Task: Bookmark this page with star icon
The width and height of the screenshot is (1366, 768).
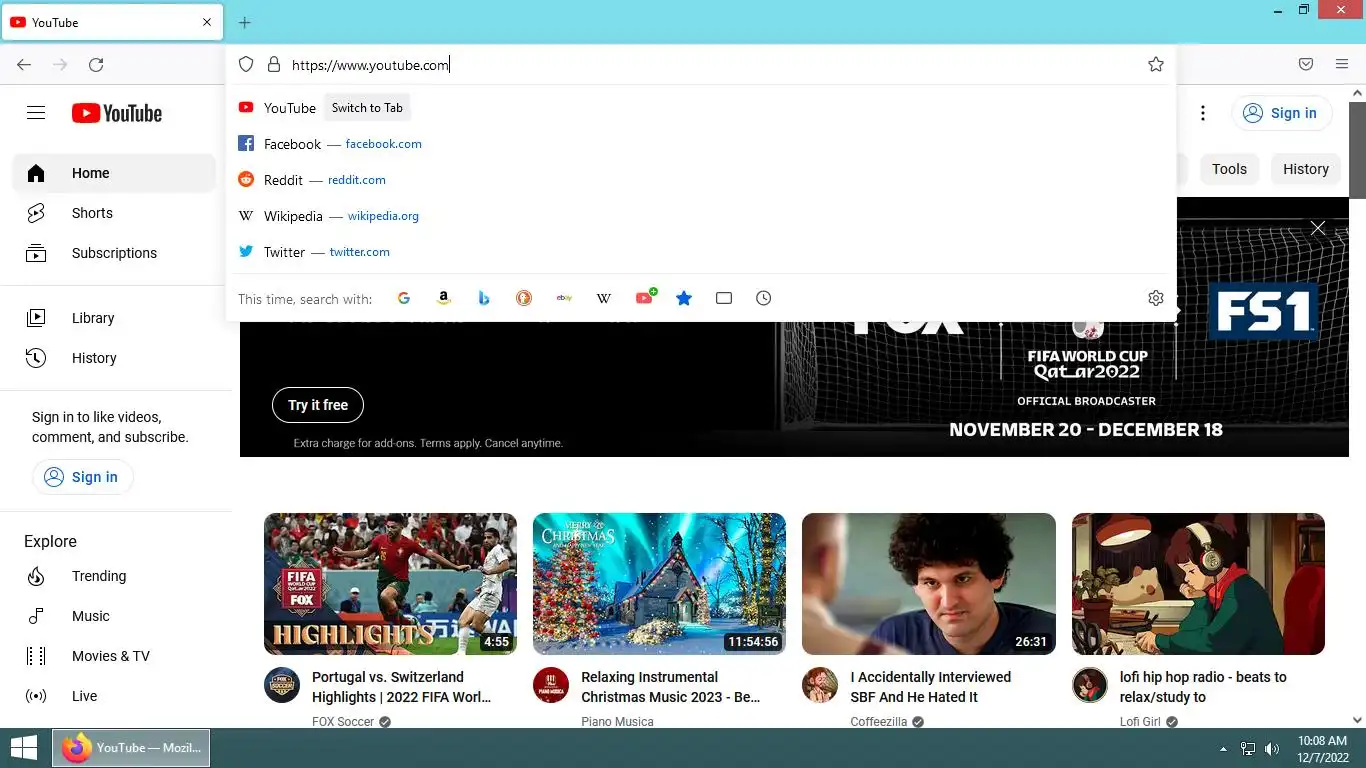Action: click(x=1156, y=64)
